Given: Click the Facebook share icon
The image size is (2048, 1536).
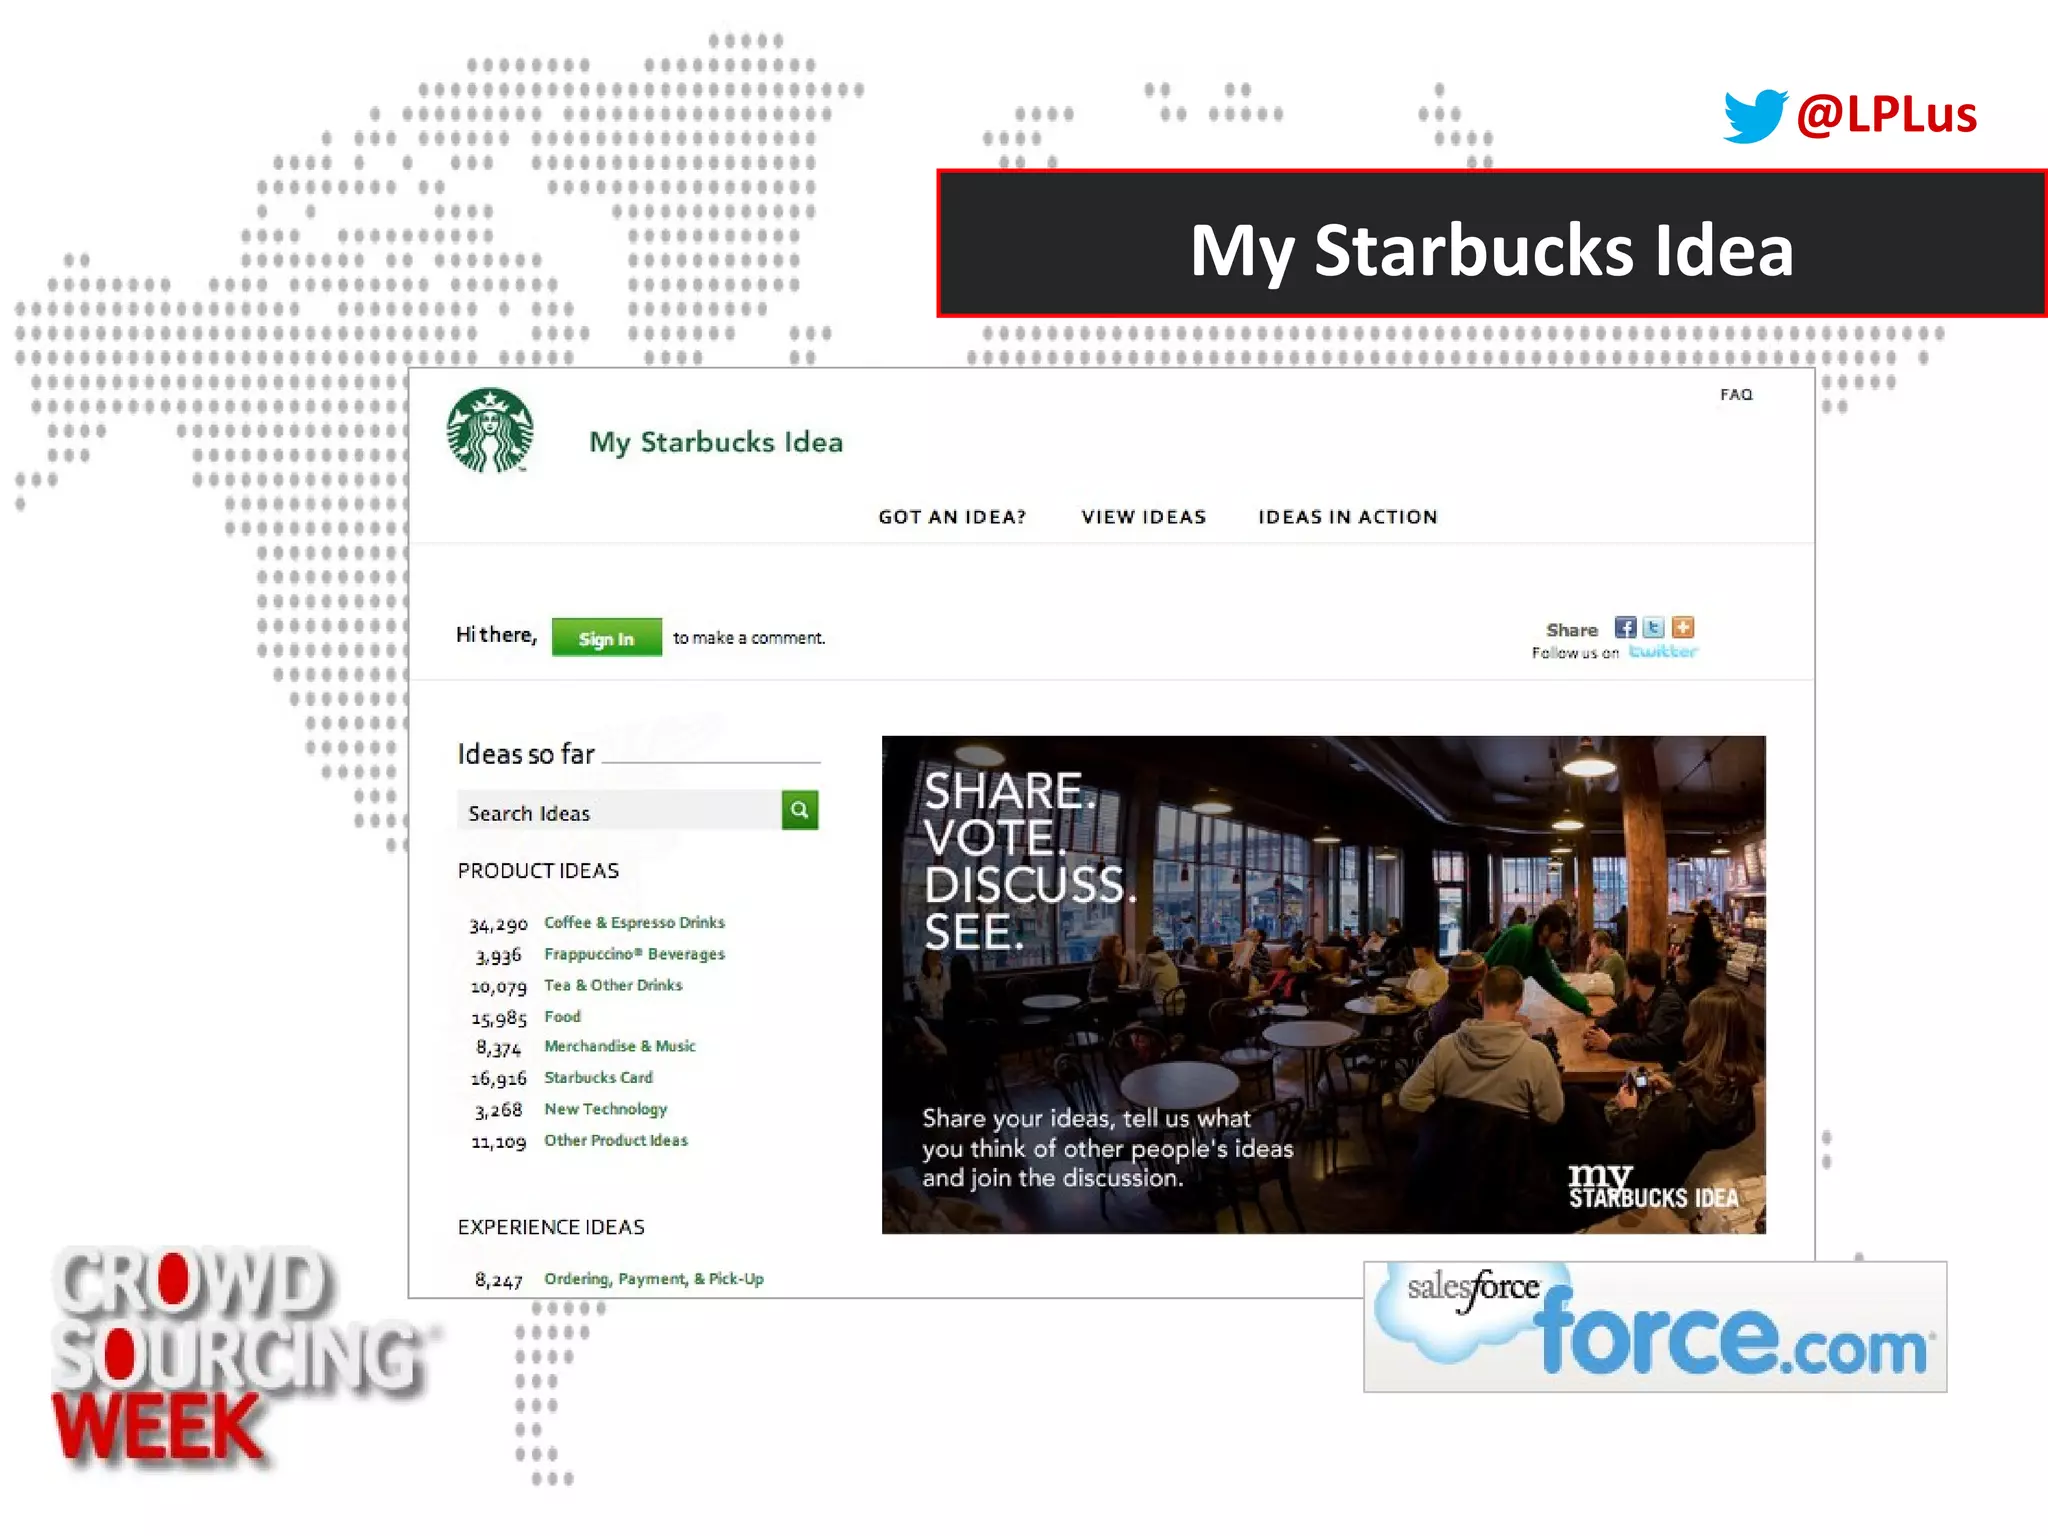Looking at the screenshot, I should (x=1626, y=627).
